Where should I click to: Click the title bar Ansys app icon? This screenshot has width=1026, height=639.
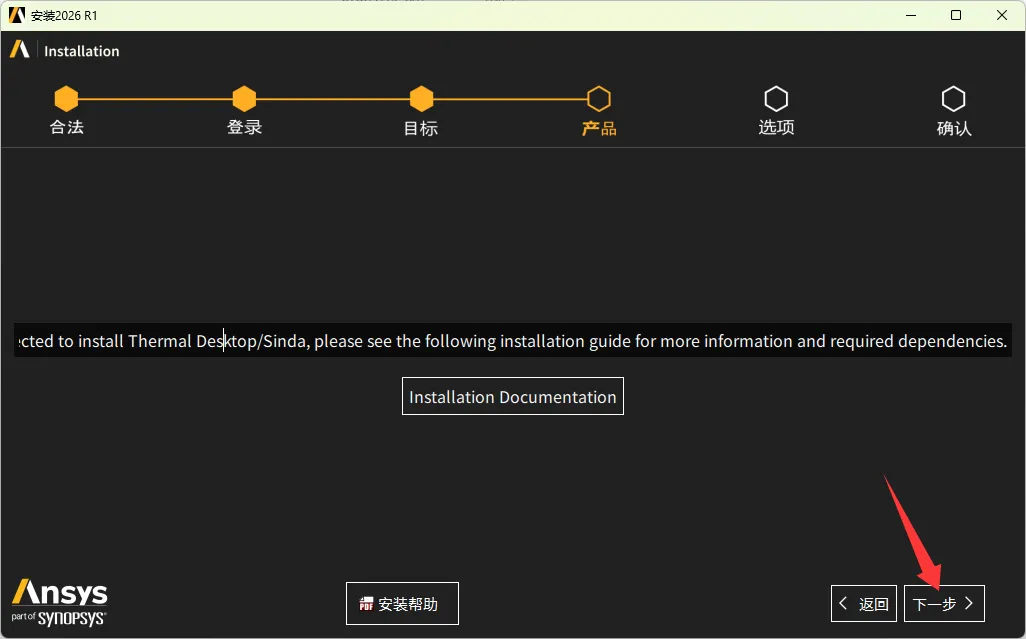tap(16, 15)
